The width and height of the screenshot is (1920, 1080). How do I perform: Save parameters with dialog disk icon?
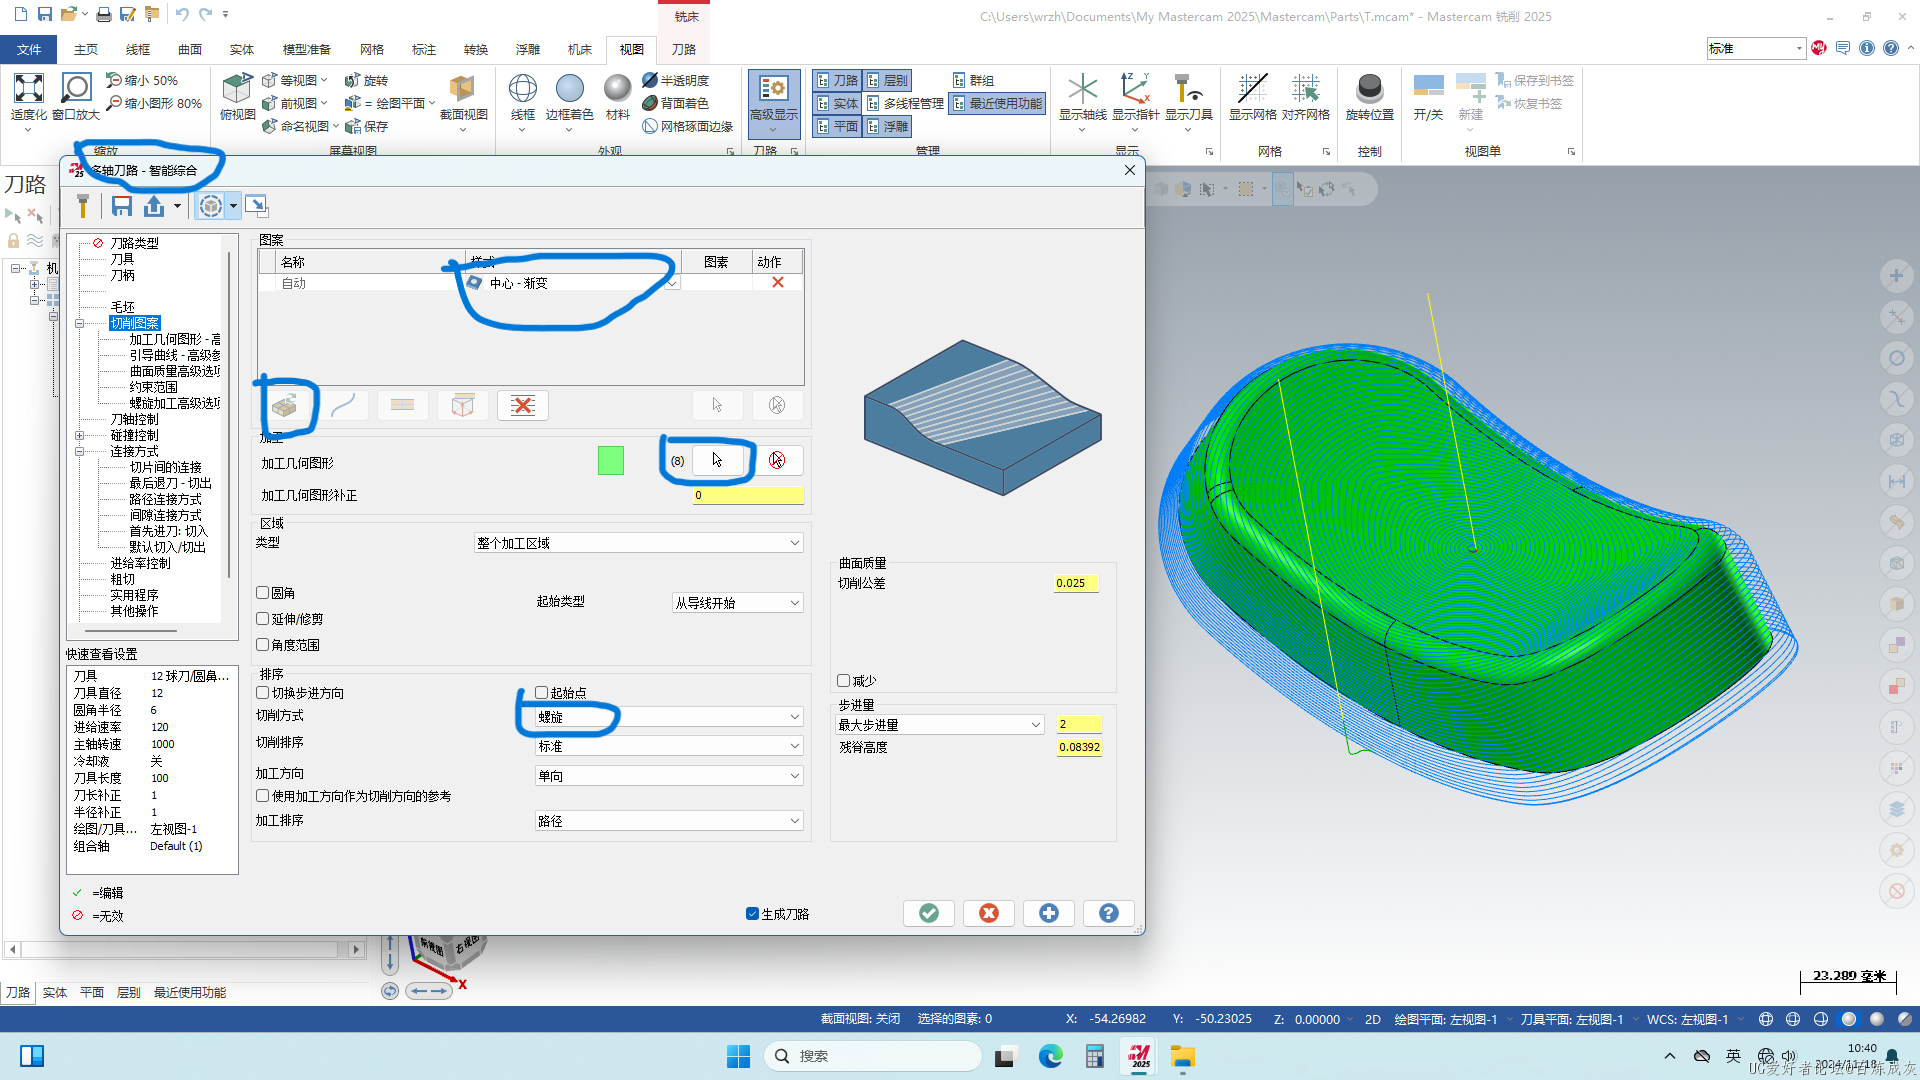(x=122, y=206)
